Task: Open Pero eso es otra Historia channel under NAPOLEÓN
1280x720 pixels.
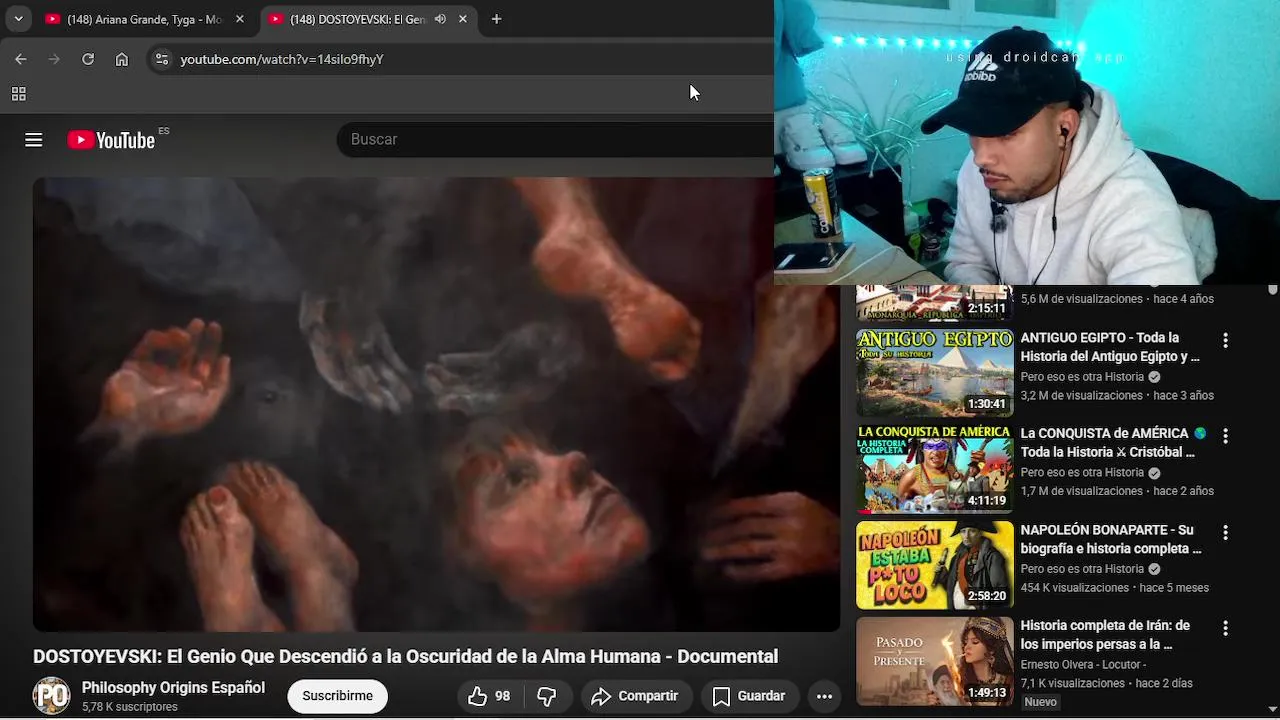Action: [1082, 569]
